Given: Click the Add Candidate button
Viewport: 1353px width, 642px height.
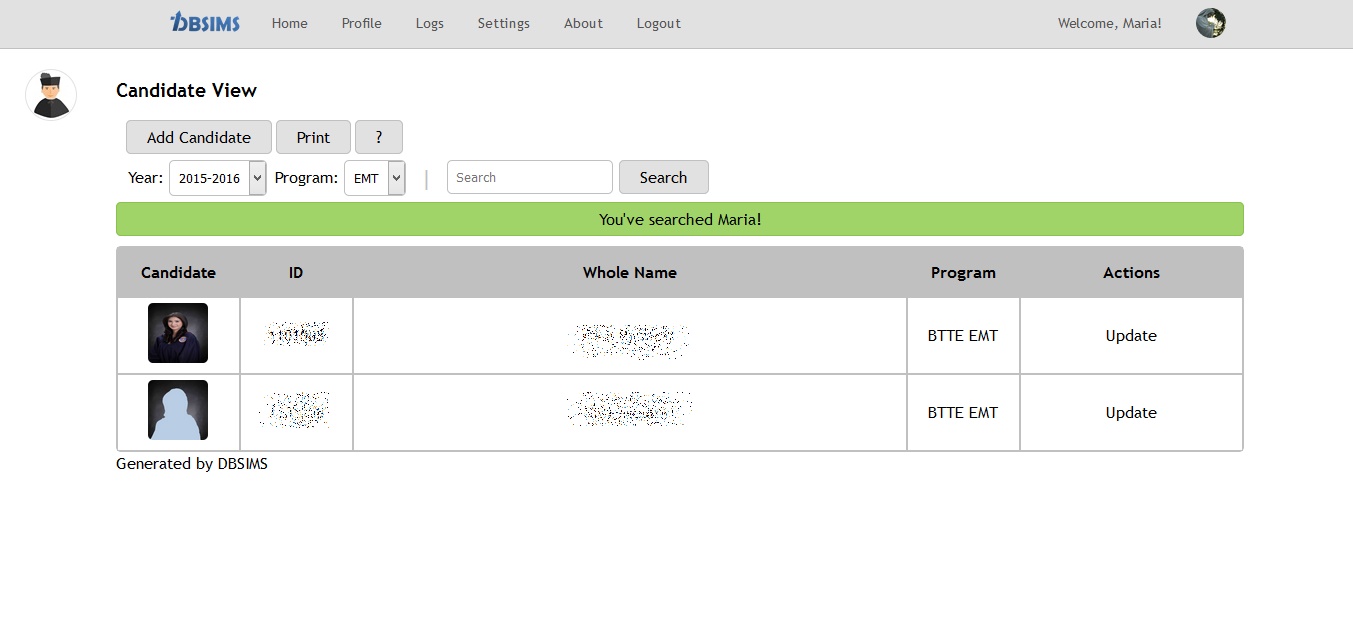Looking at the screenshot, I should point(197,137).
